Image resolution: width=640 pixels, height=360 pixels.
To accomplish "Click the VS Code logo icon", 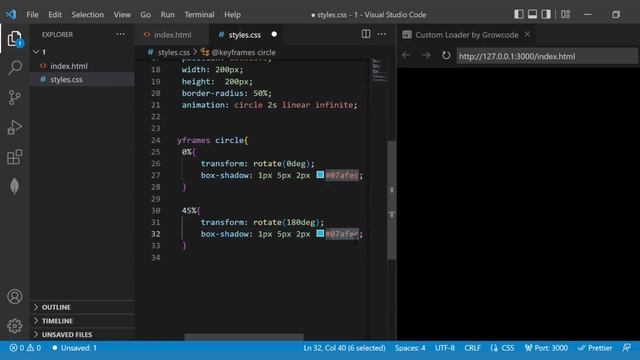I will 11,14.
